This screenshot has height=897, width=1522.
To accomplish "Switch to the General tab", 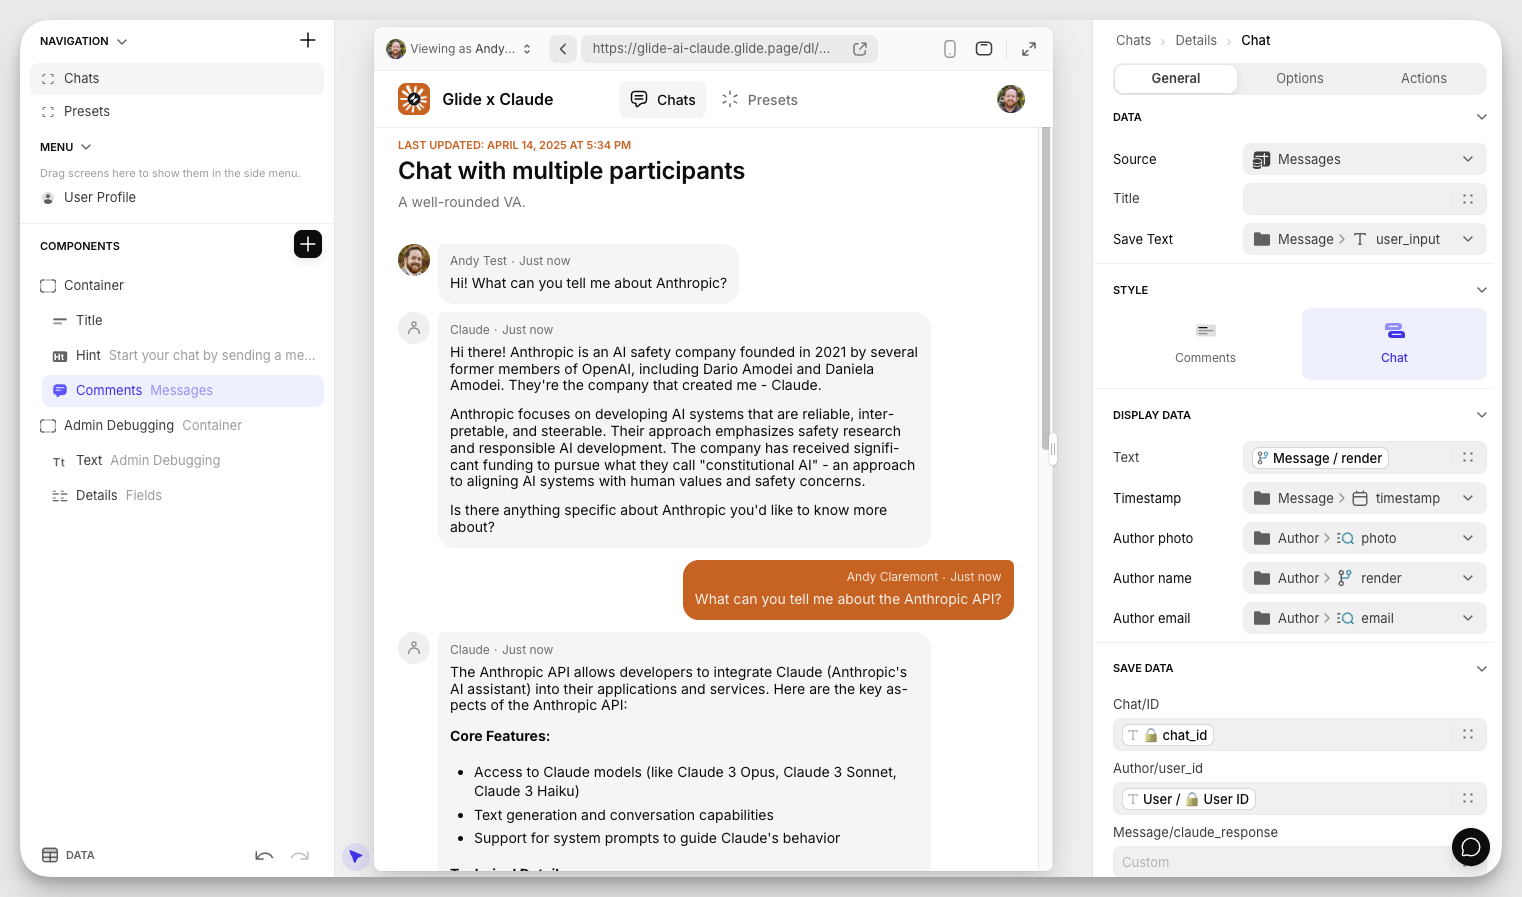I will click(x=1176, y=78).
